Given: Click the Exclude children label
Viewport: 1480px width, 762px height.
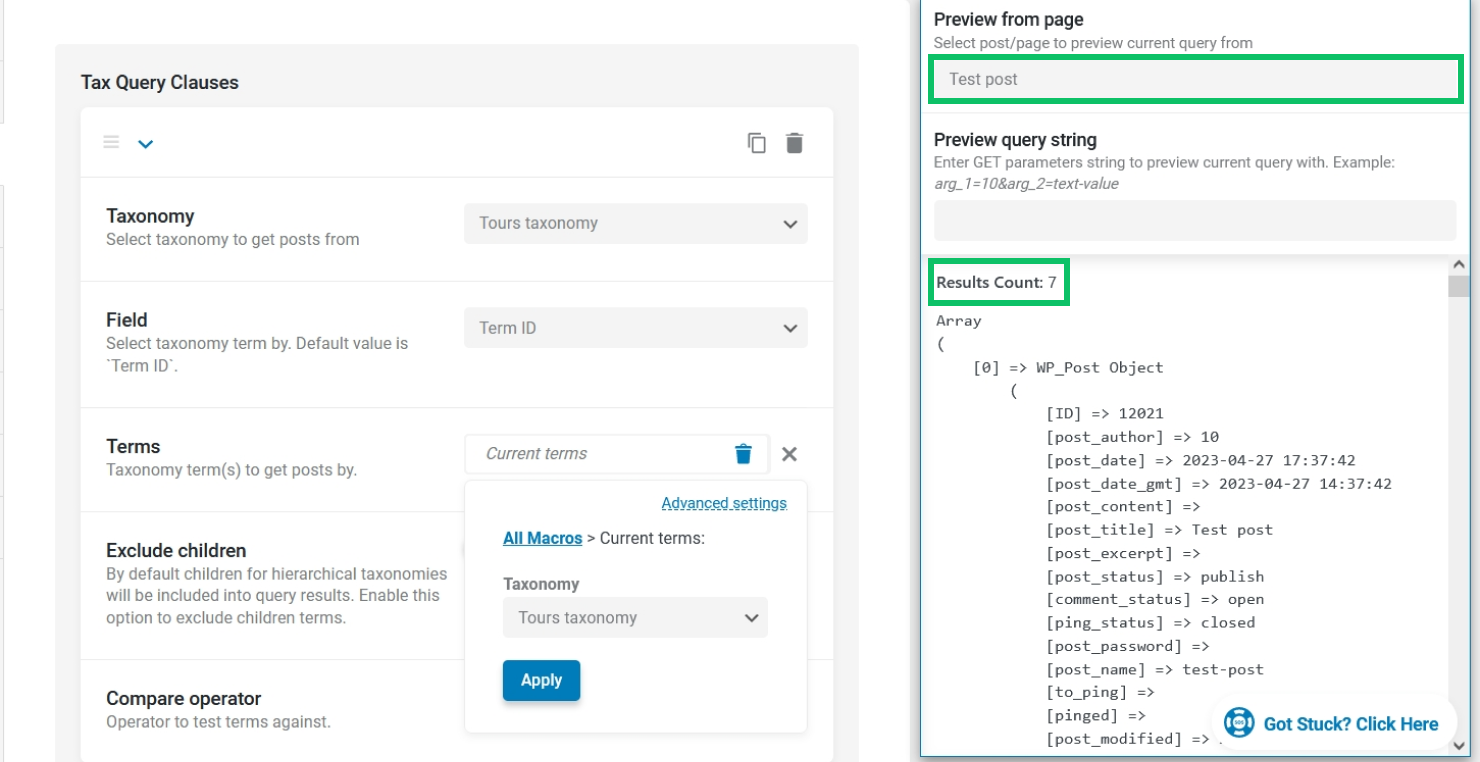Looking at the screenshot, I should 176,551.
